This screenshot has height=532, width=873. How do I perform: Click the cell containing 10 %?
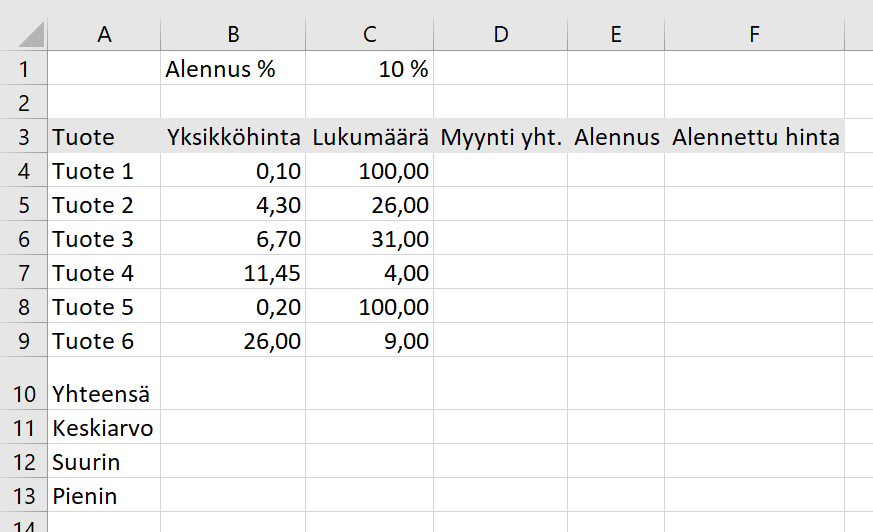[x=370, y=68]
